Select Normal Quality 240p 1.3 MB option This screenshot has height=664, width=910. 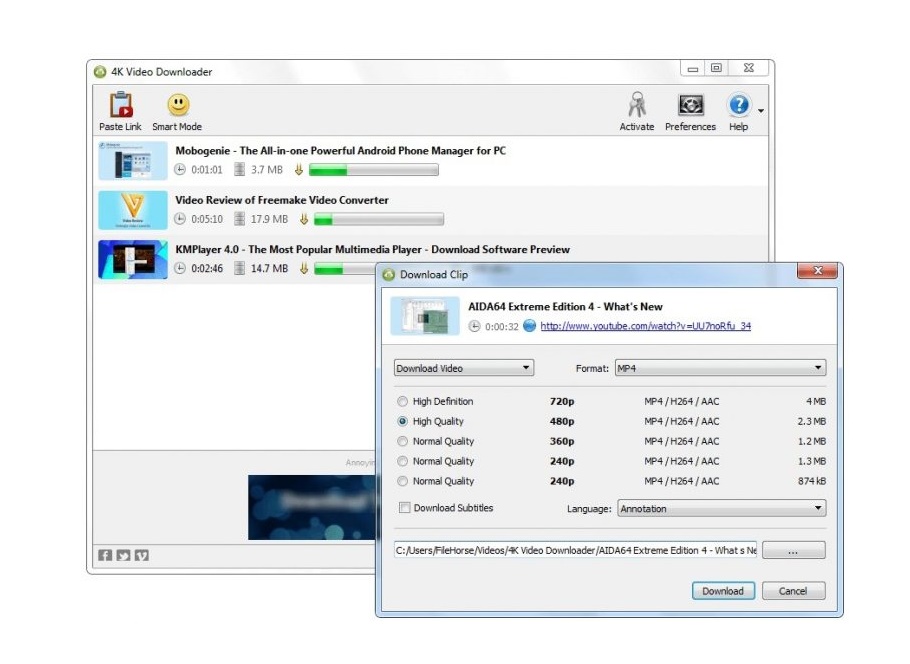click(x=402, y=461)
